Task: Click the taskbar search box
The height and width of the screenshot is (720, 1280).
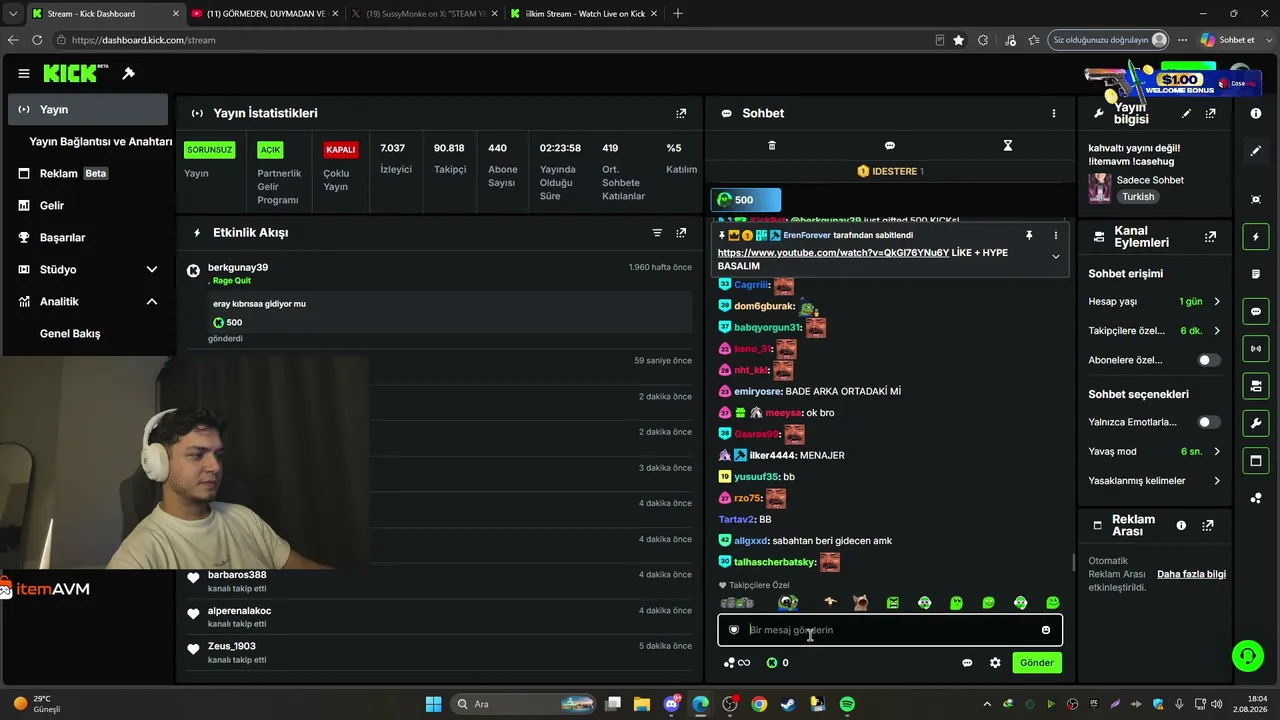Action: (524, 704)
